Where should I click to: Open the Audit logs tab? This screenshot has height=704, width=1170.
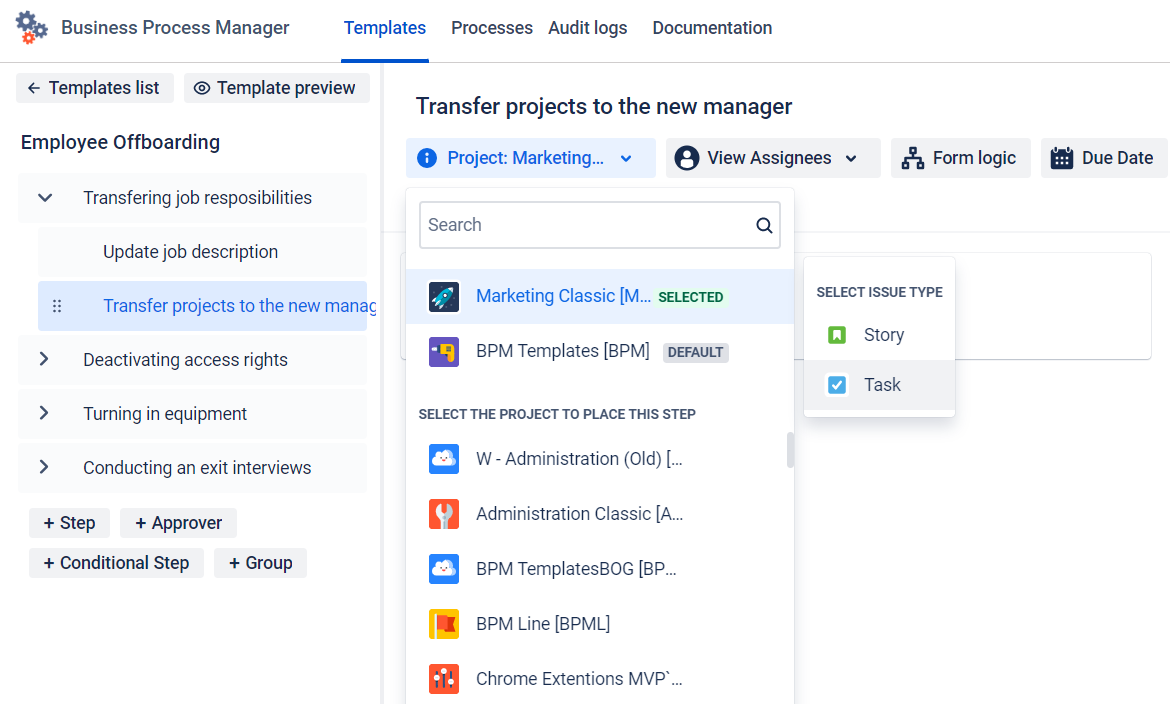587,28
